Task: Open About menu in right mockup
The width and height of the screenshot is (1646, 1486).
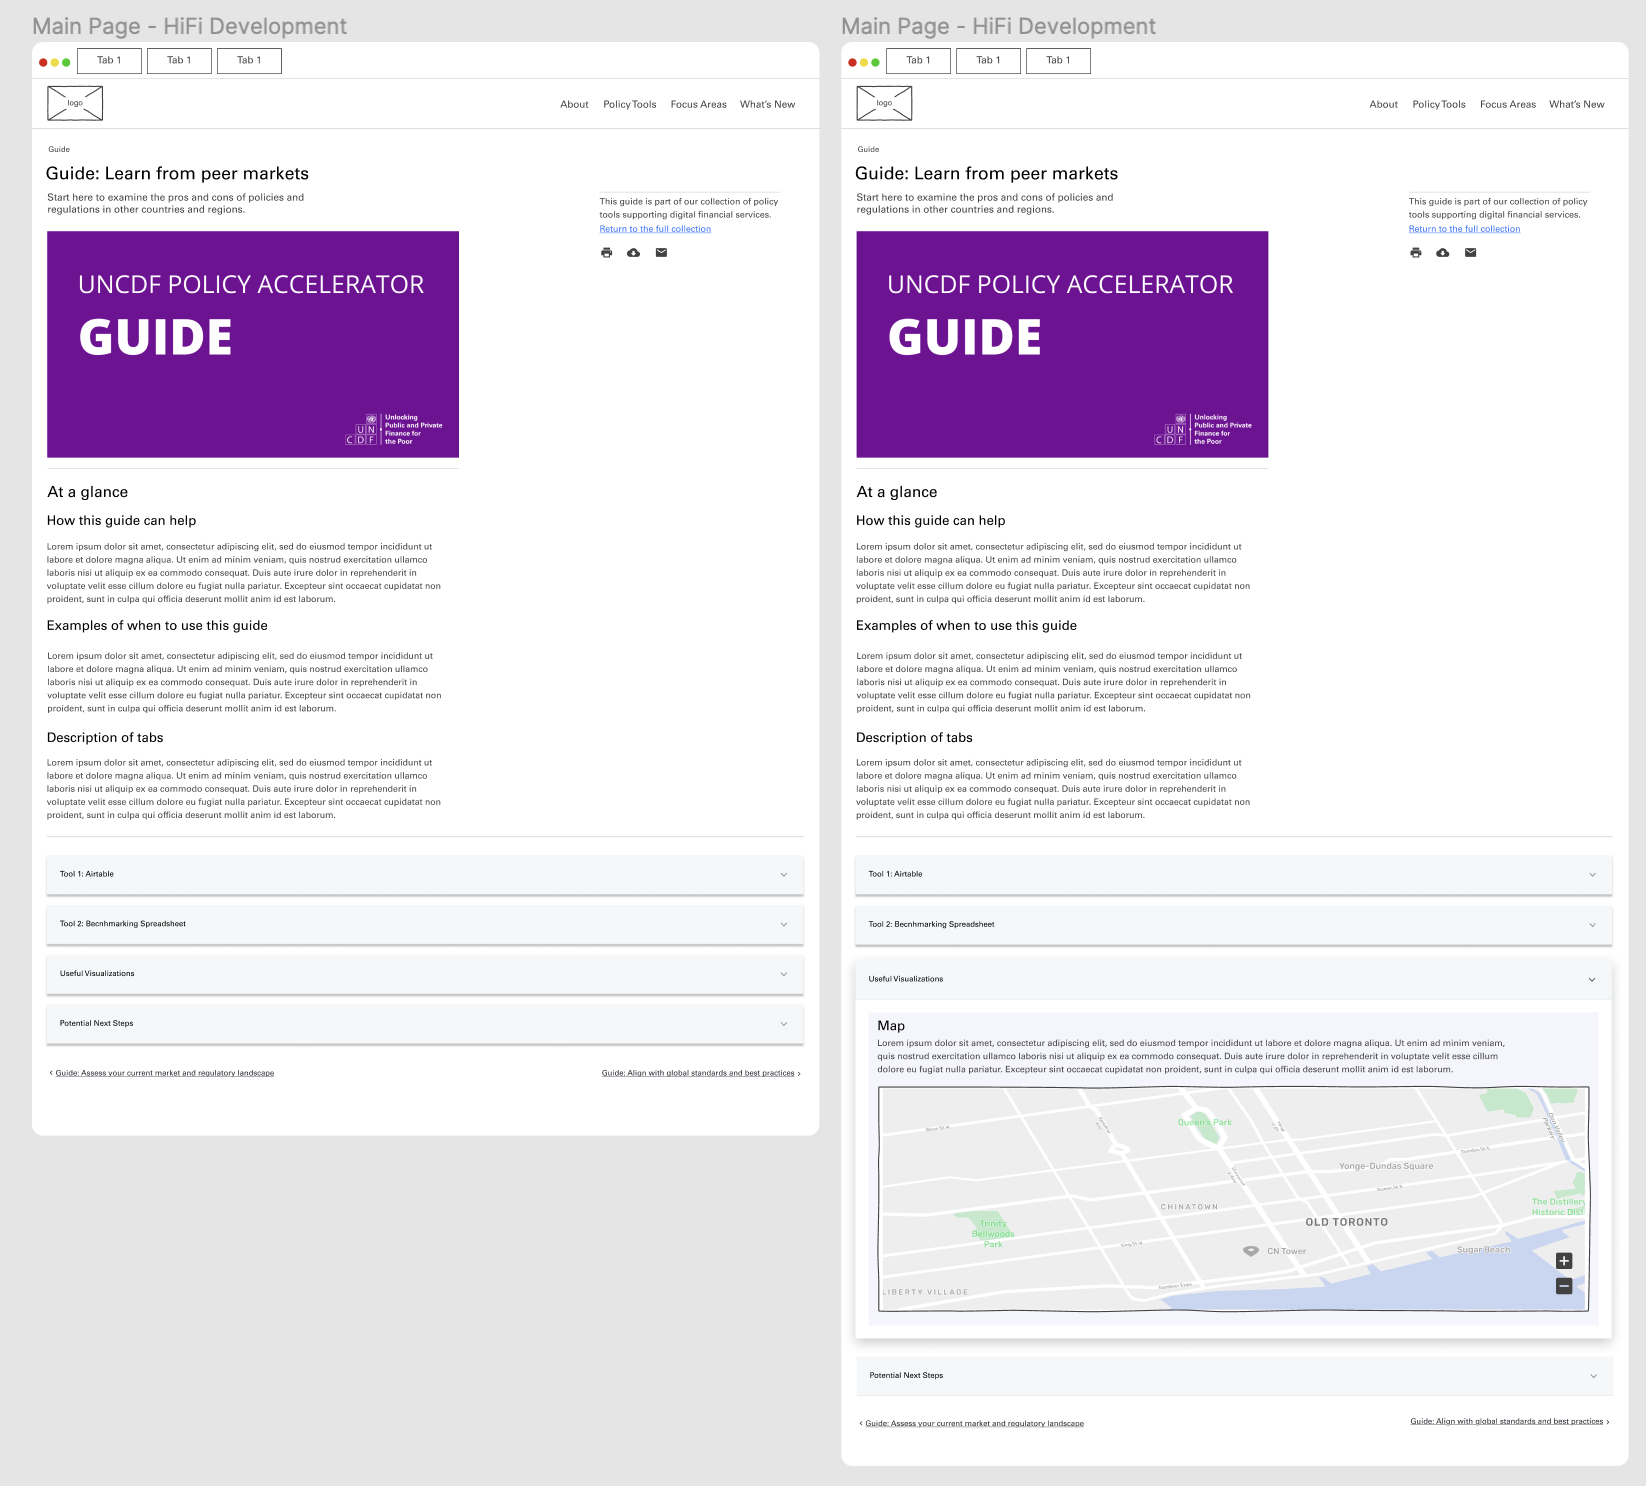Action: click(x=1383, y=104)
